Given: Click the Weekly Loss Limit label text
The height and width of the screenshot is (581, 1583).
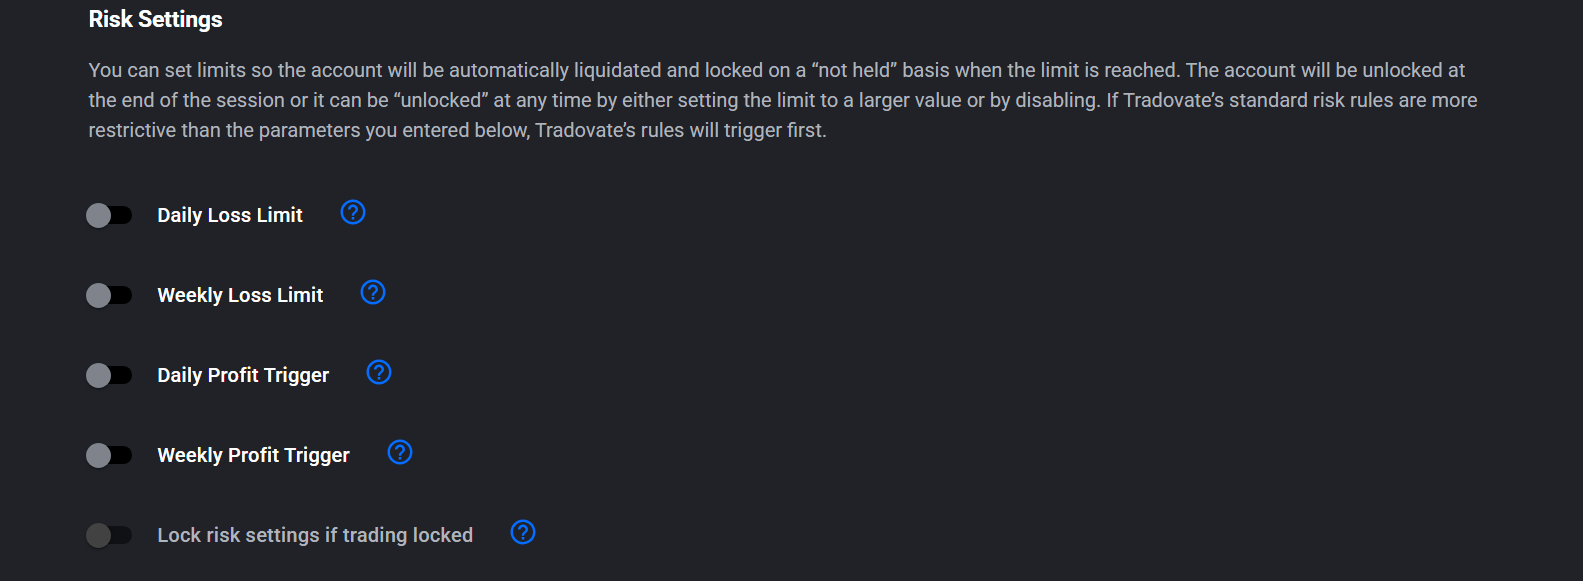Looking at the screenshot, I should 239,294.
